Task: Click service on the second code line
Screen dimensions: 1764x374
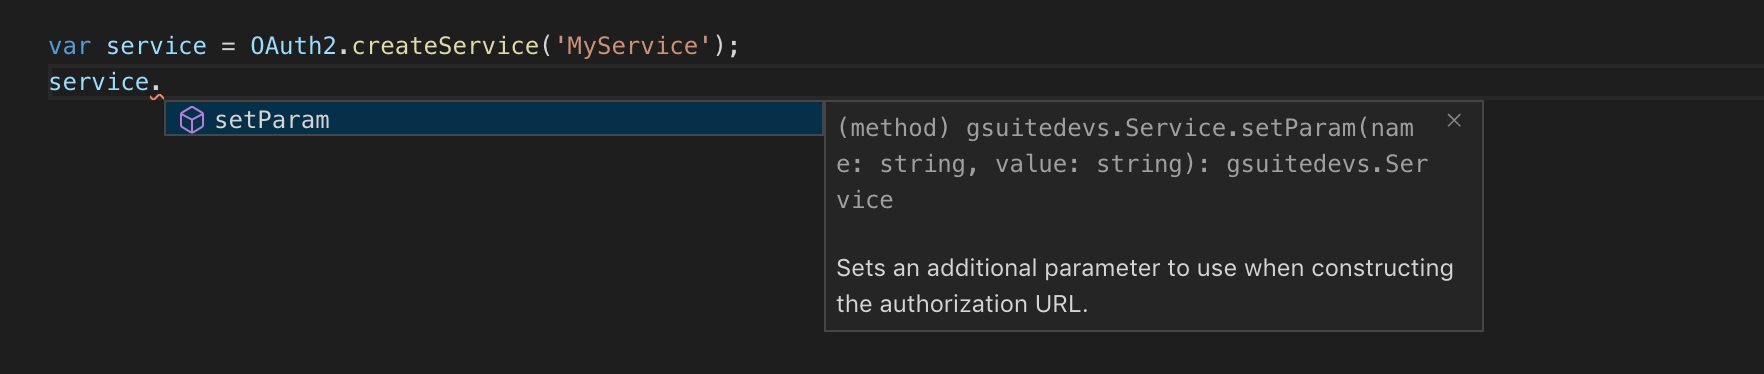Action: click(98, 82)
